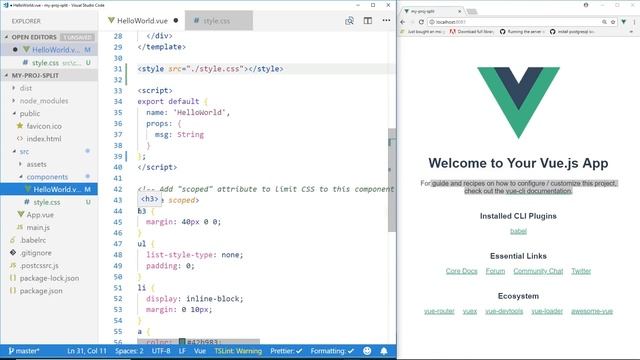Screen dimensions: 640x360
Task: Collapse the OPEN EDITORS section
Action: pos(7,37)
